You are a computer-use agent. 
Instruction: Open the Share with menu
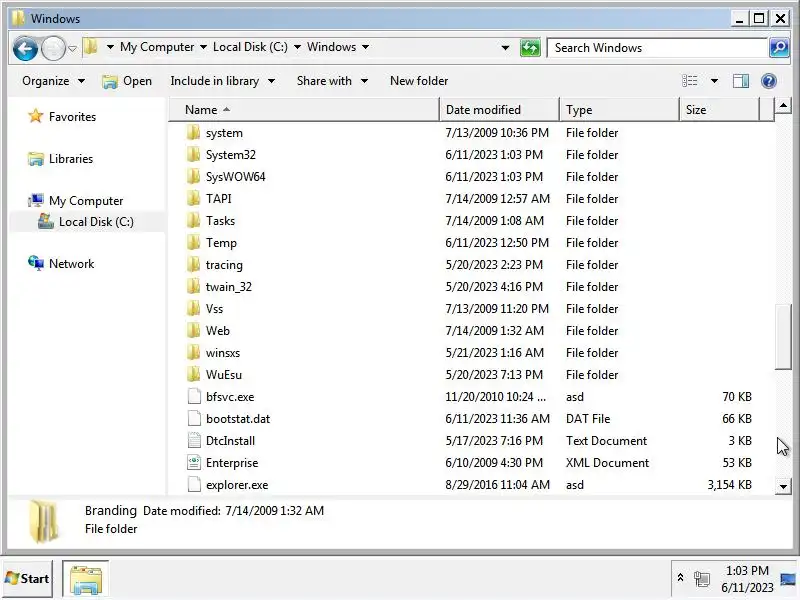tap(332, 81)
